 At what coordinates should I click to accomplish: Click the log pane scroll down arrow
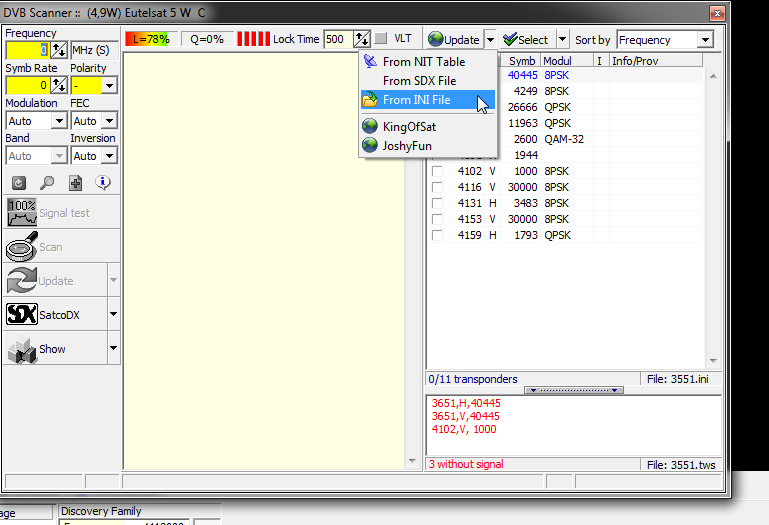(412, 461)
